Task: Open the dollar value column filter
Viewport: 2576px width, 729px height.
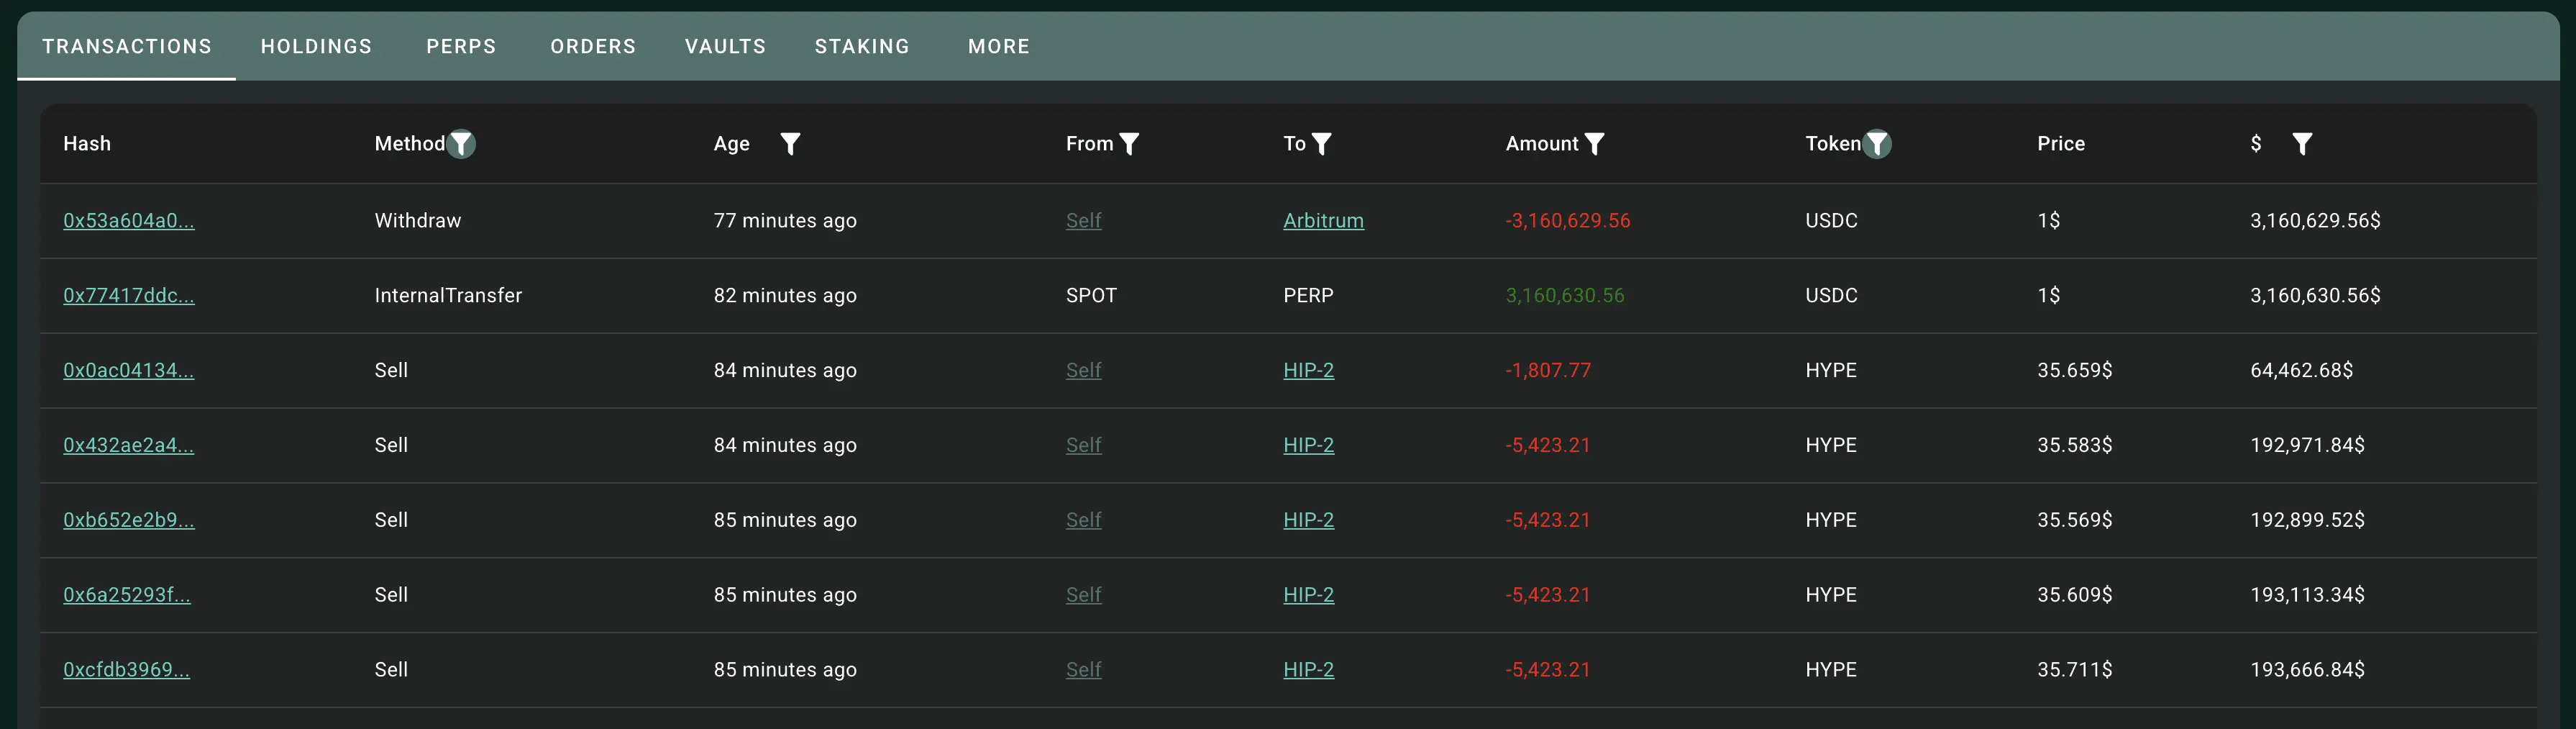Action: pyautogui.click(x=2302, y=144)
